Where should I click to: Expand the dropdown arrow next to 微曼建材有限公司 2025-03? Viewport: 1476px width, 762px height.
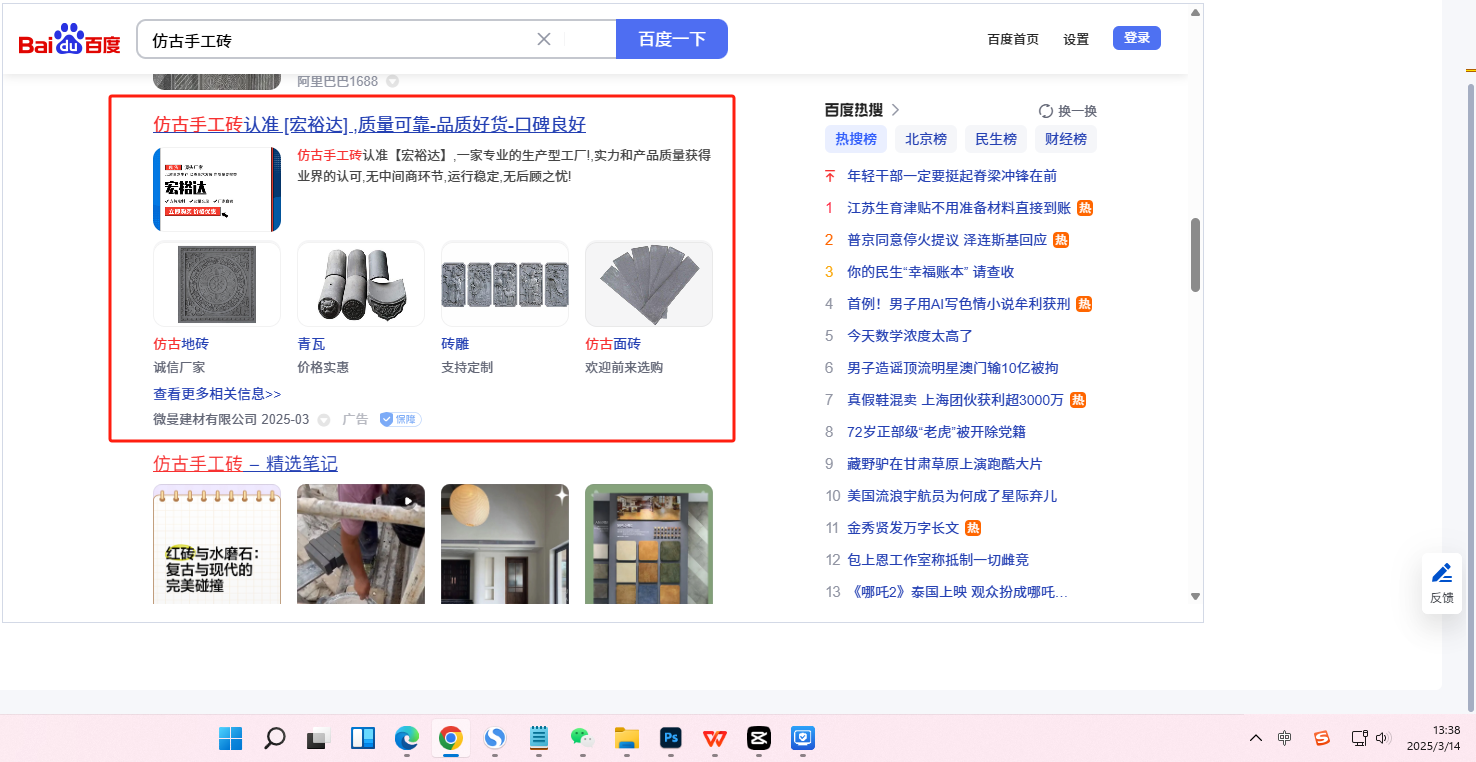(x=324, y=420)
